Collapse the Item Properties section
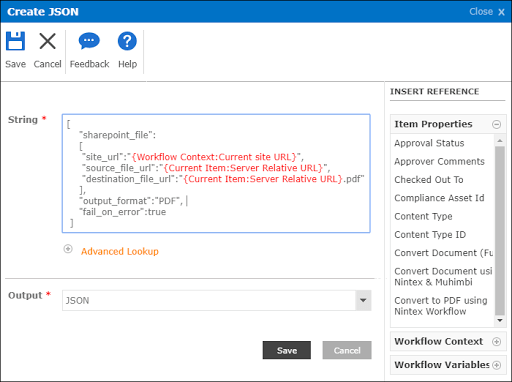This screenshot has width=512, height=382. tap(496, 124)
